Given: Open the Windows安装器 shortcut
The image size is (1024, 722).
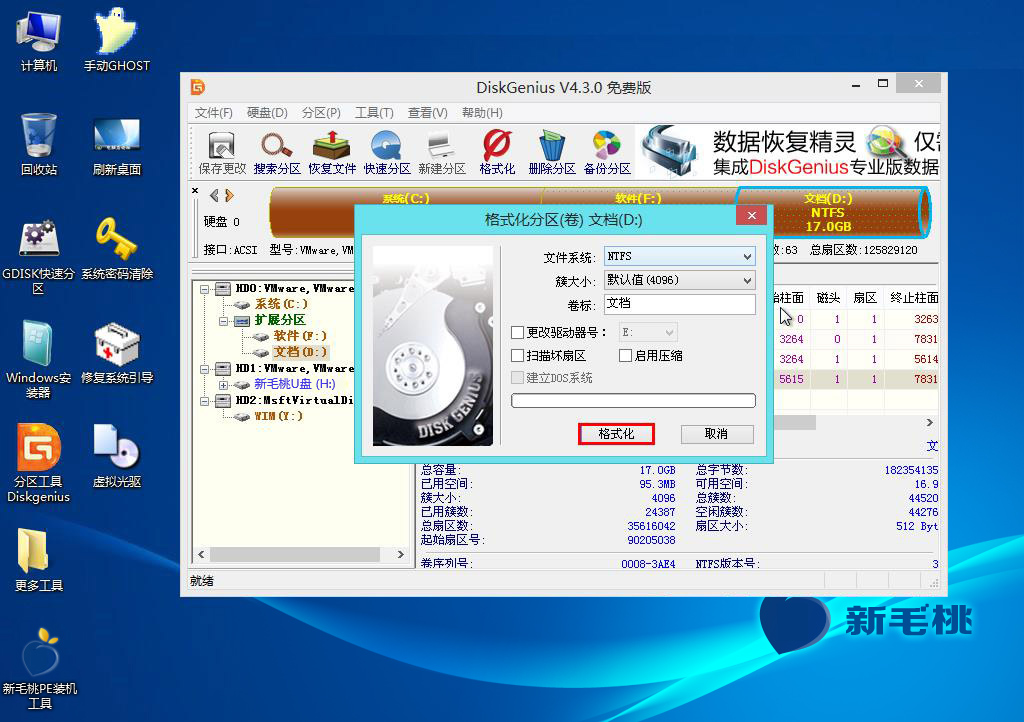Looking at the screenshot, I should click(x=39, y=360).
